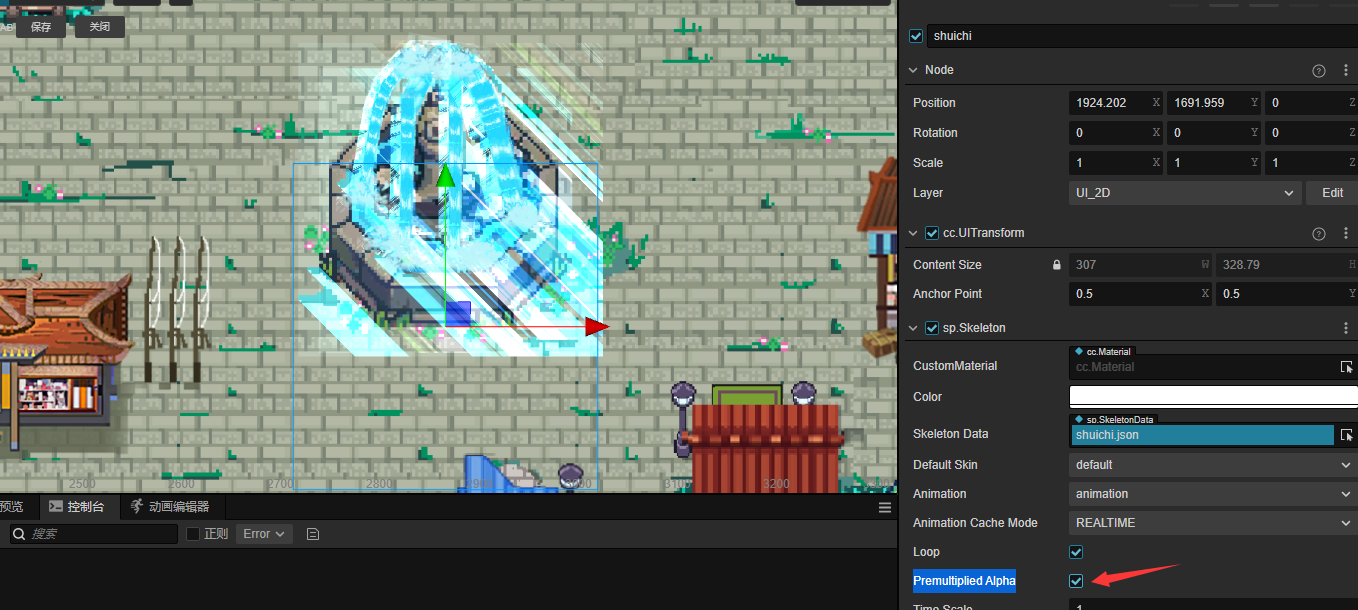Open the Animation Cache Mode dropdown

tap(1213, 523)
